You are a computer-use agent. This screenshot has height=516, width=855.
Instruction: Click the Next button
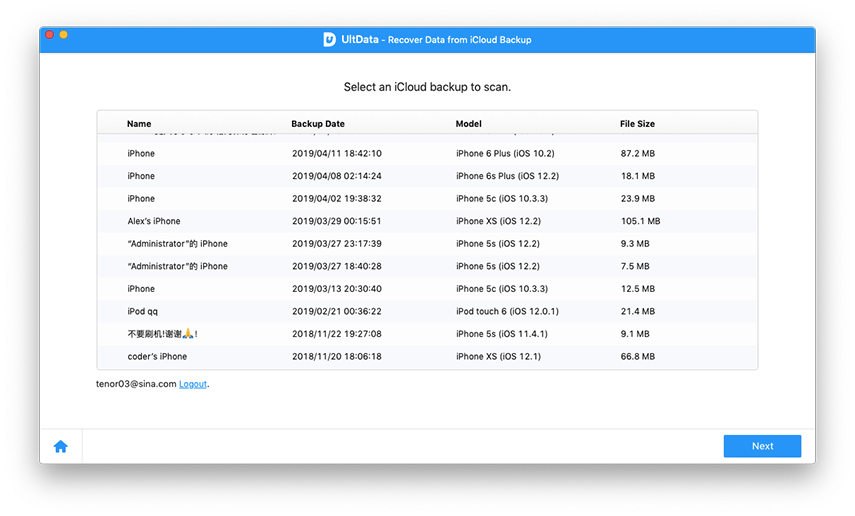click(x=762, y=446)
